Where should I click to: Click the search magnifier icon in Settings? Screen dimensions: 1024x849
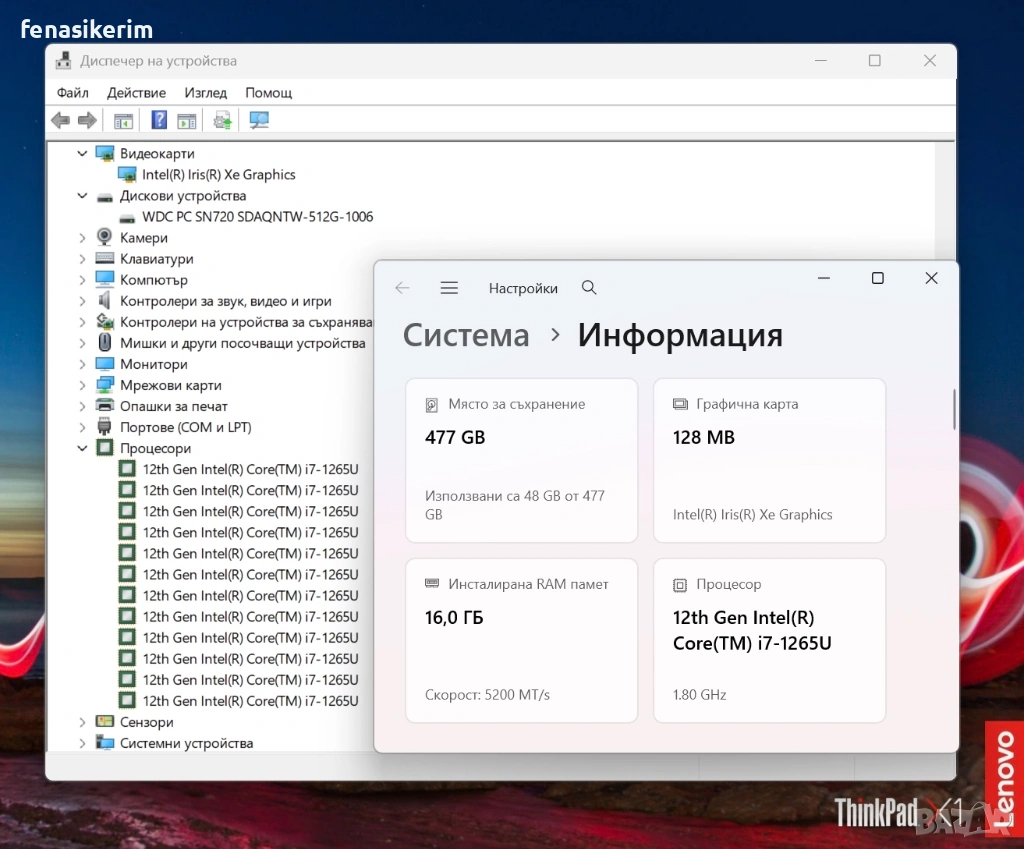589,288
